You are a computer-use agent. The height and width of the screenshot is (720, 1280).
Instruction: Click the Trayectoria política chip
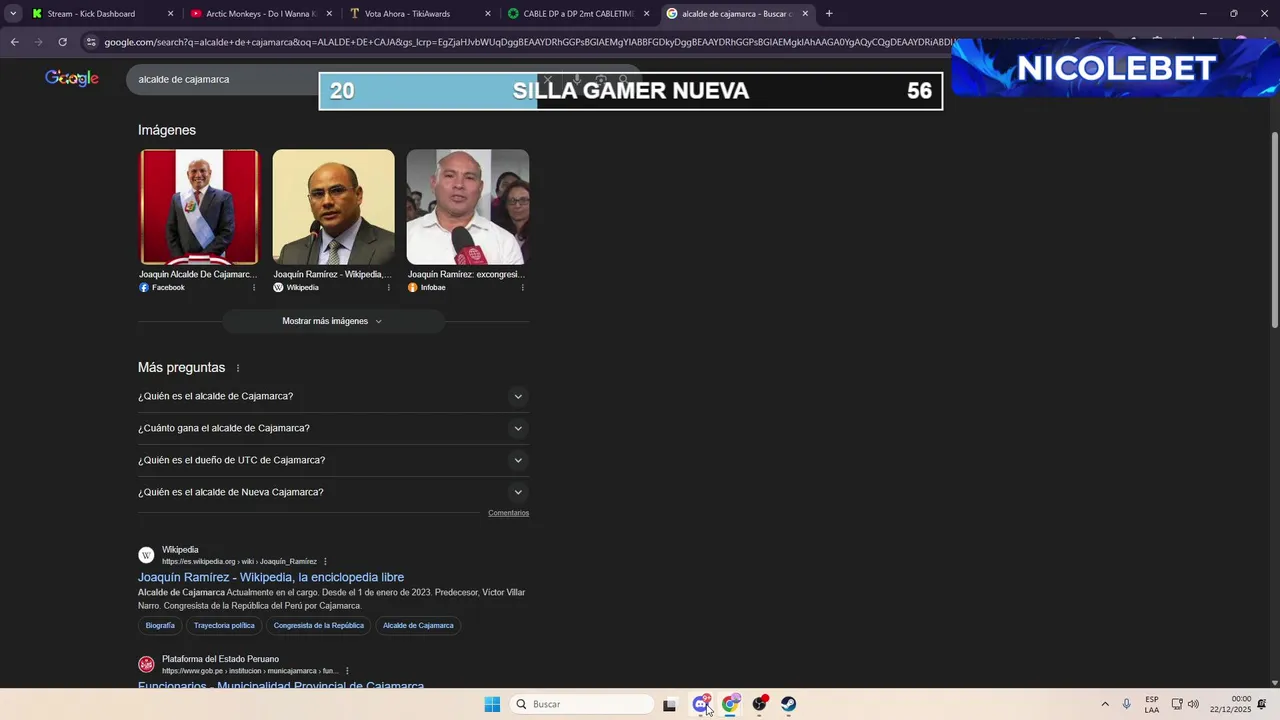coord(224,626)
